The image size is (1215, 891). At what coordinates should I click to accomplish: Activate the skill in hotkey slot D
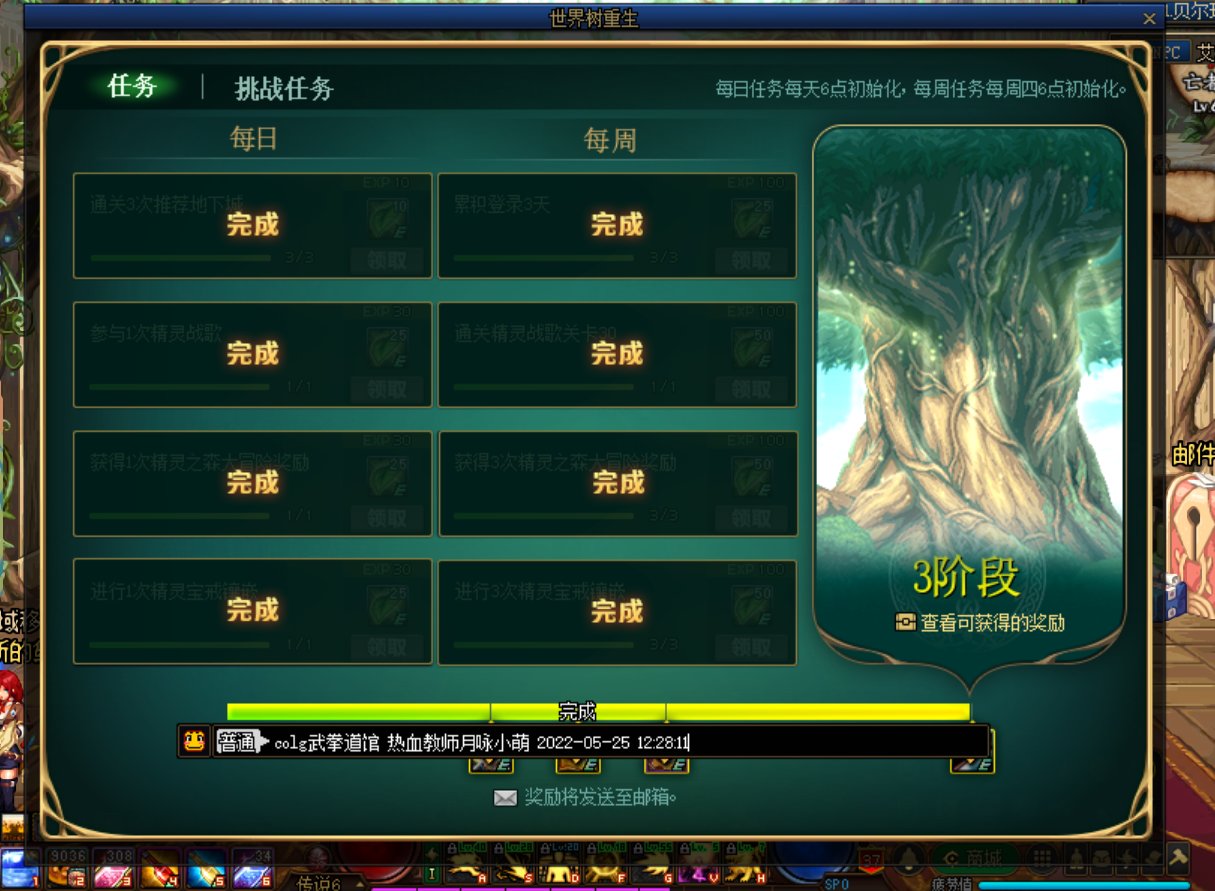pyautogui.click(x=559, y=864)
